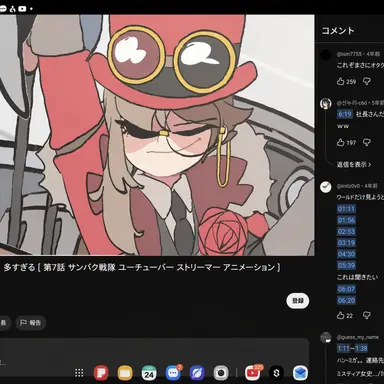This screenshot has width=384, height=384.
Task: Dislike the comment with 197 likes
Action: (x=367, y=142)
